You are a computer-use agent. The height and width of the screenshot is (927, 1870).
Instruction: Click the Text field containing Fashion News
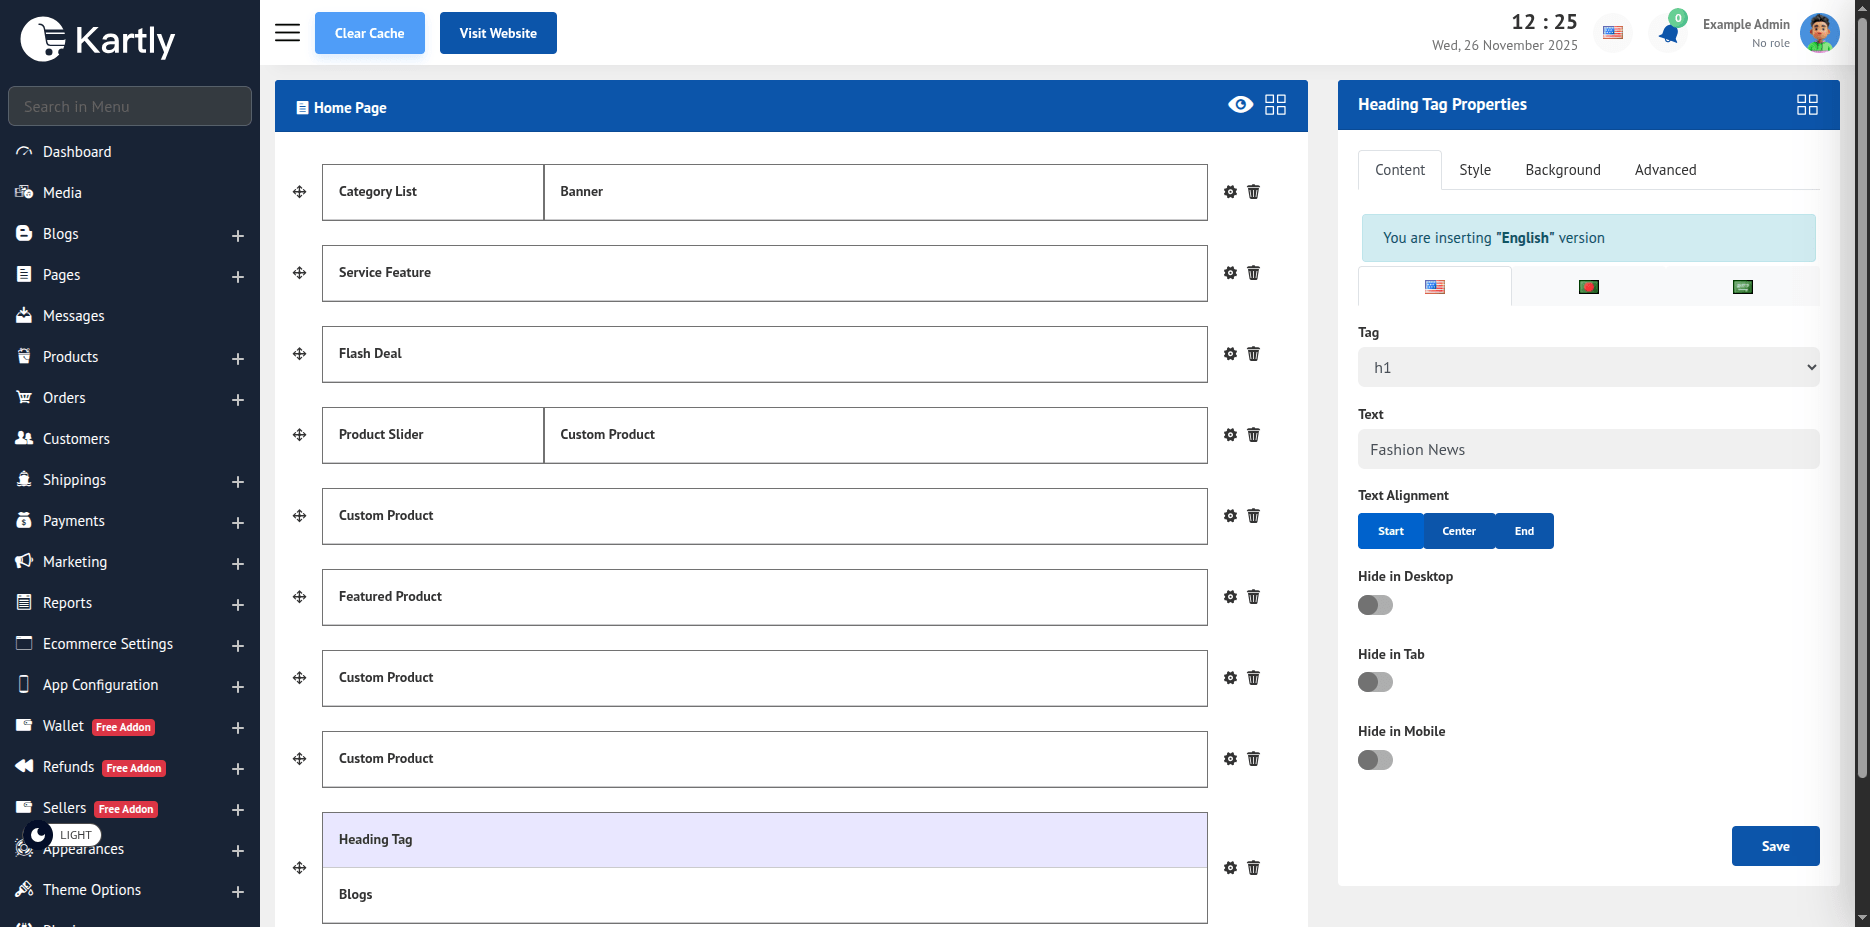[x=1587, y=450]
